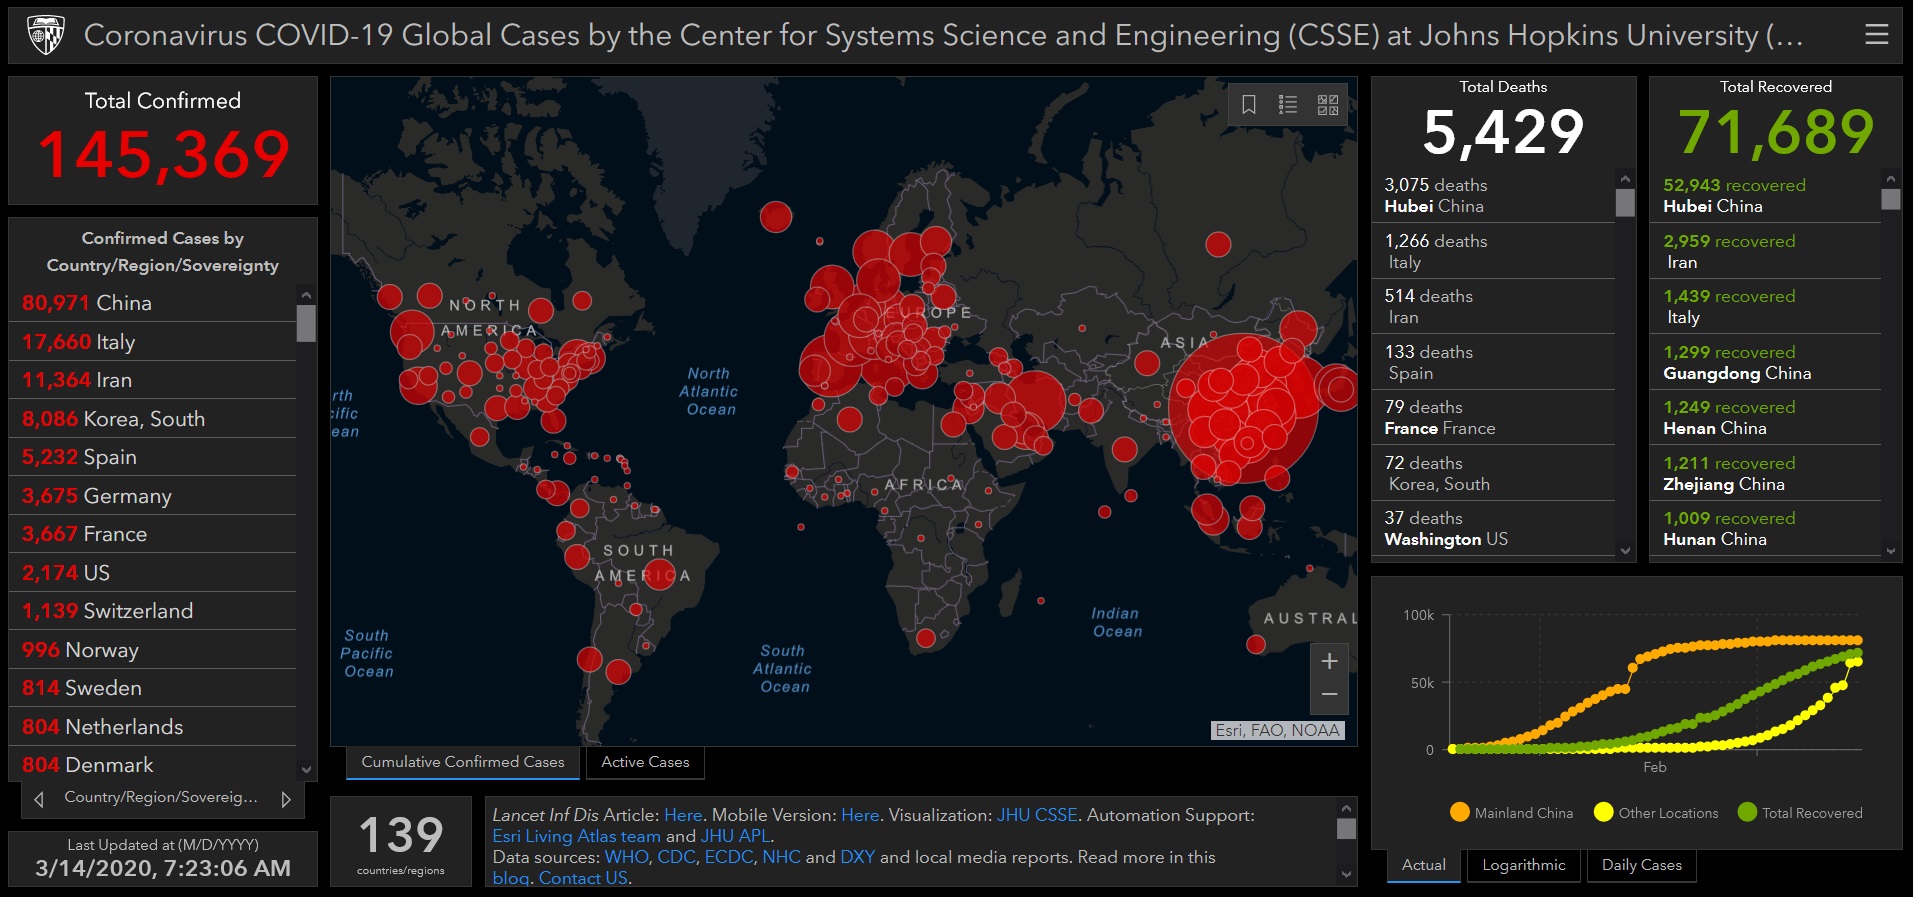Select Iran 514 deaths entry
Screen dimensions: 1913x897
1494,306
